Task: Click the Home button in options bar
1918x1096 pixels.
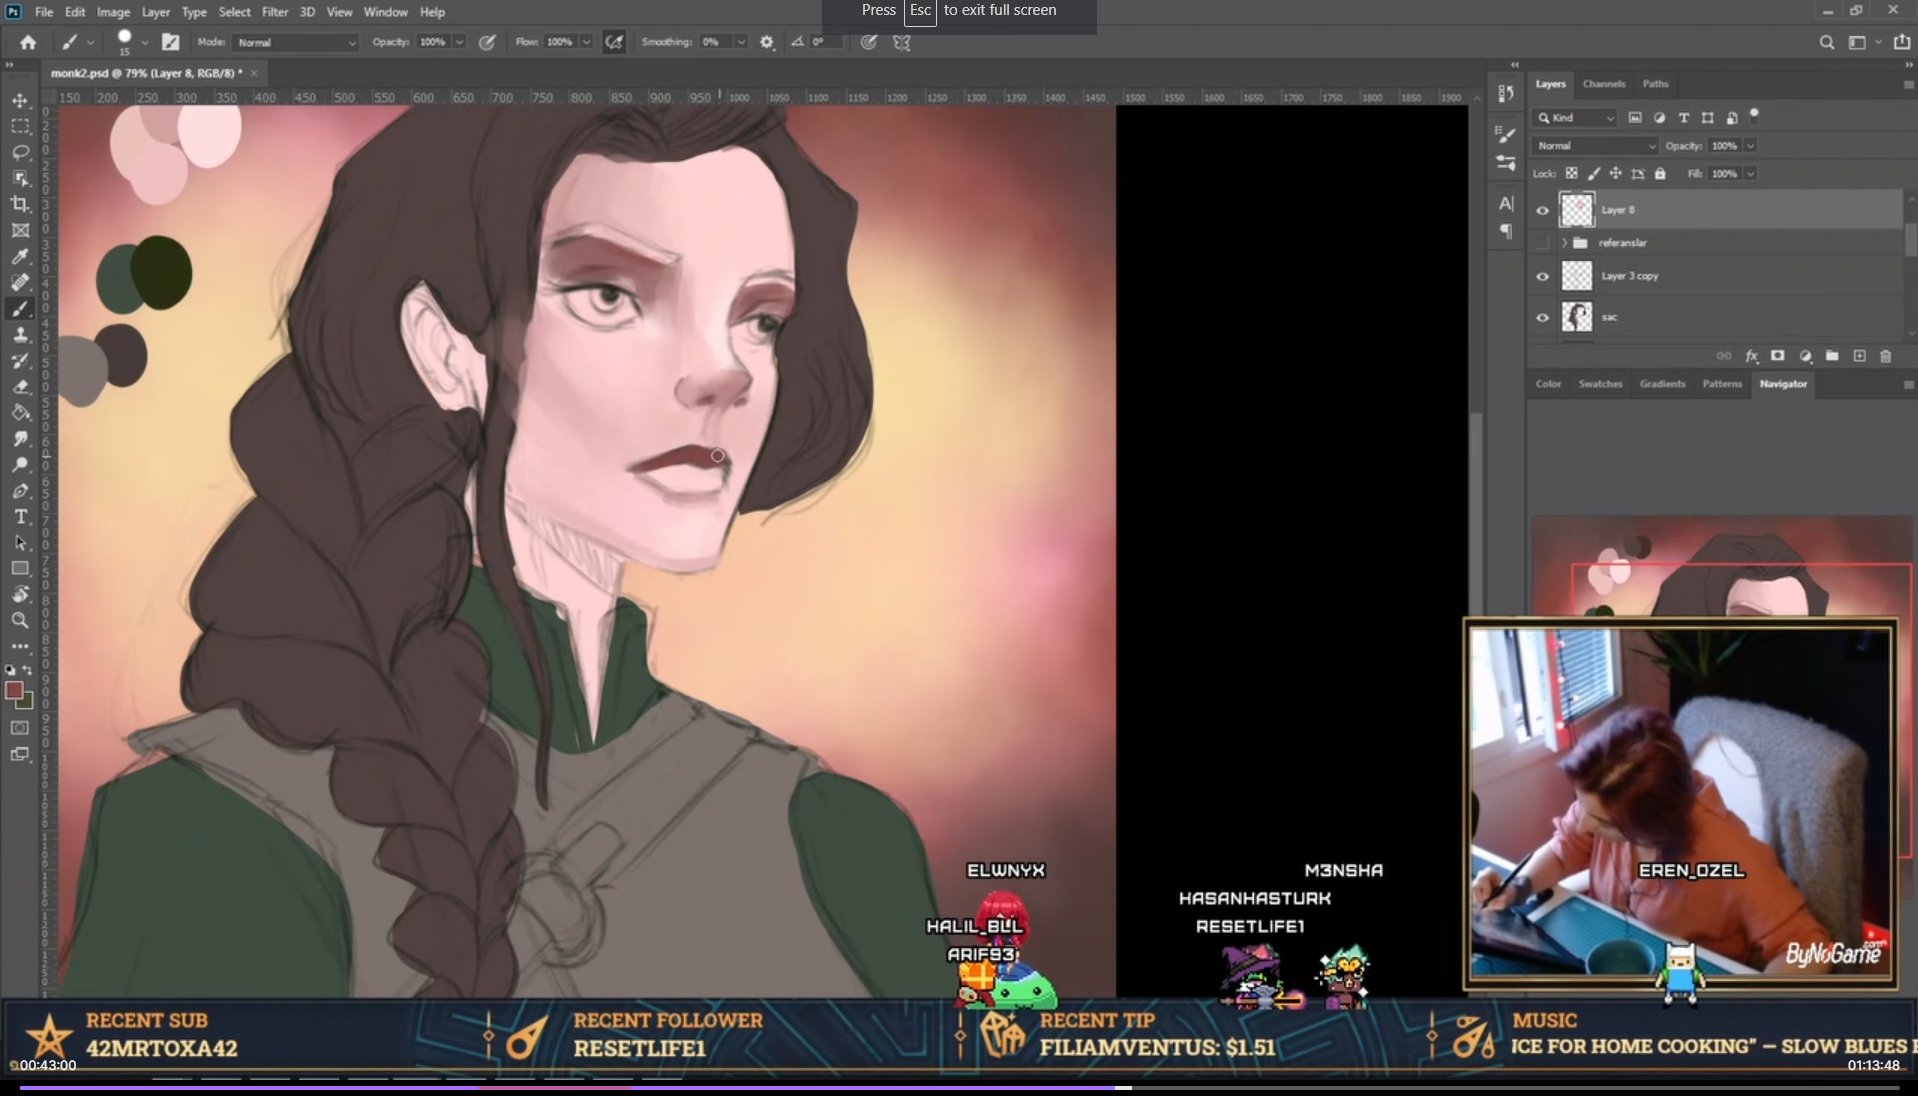Action: (28, 42)
